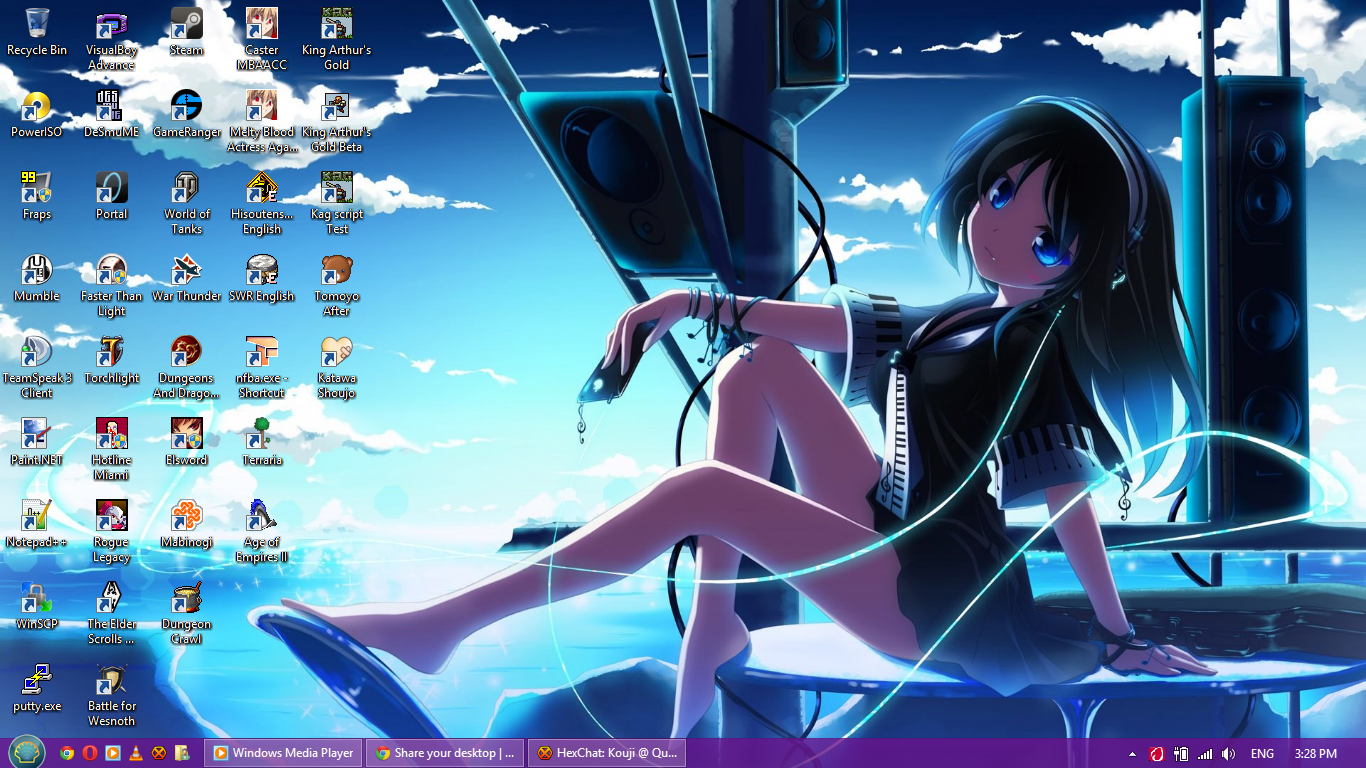Click the Faster Than Light shortcut
This screenshot has width=1366, height=768.
pos(111,284)
